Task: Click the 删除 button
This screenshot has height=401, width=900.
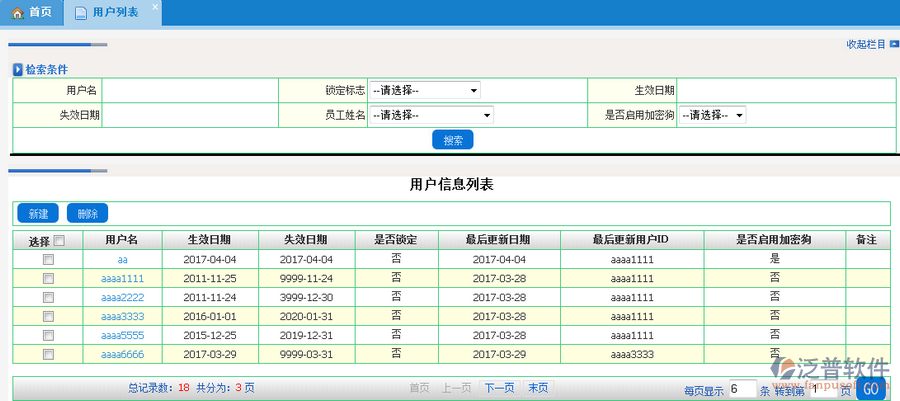Action: [x=87, y=214]
